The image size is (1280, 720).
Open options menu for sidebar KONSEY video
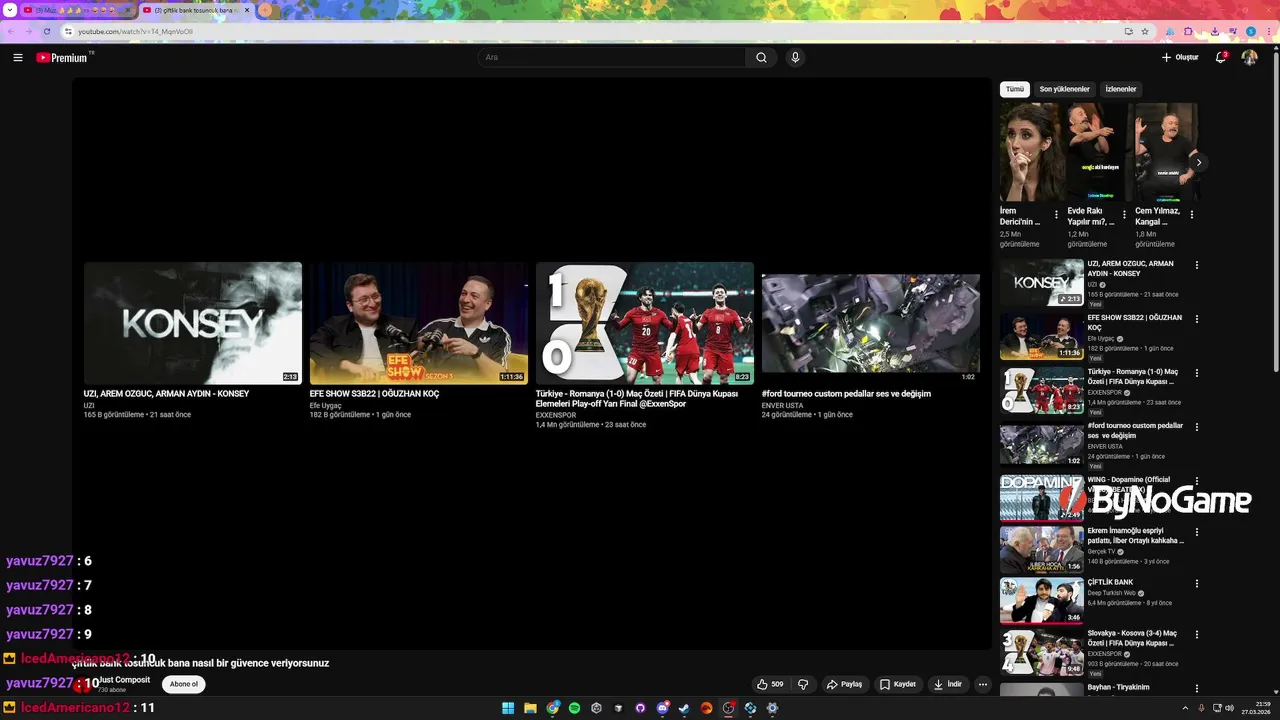(1196, 265)
